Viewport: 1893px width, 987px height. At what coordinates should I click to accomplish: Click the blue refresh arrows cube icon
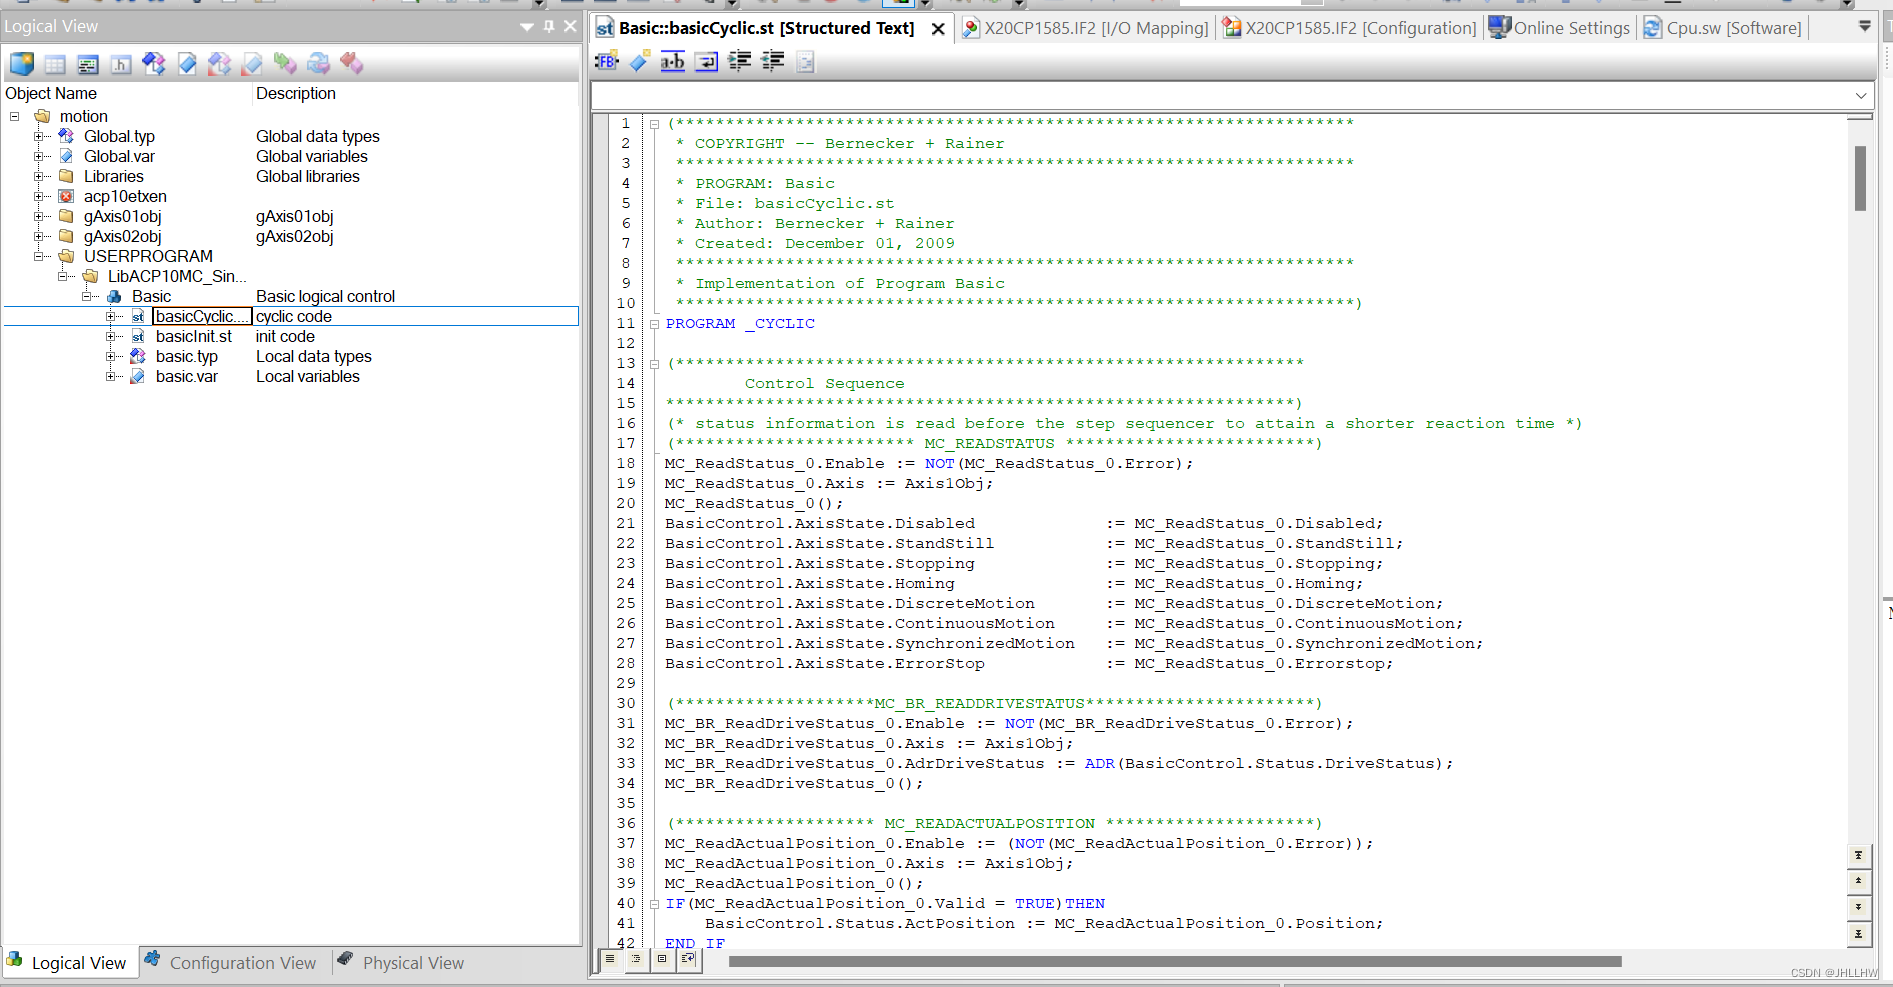[319, 64]
